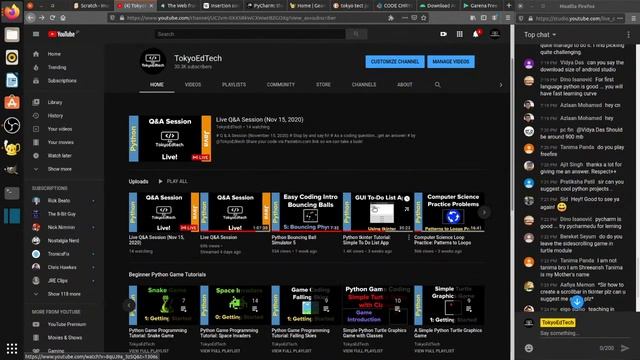Click PLAY ALL for Uploads
640x360 pixels.
coord(173,181)
